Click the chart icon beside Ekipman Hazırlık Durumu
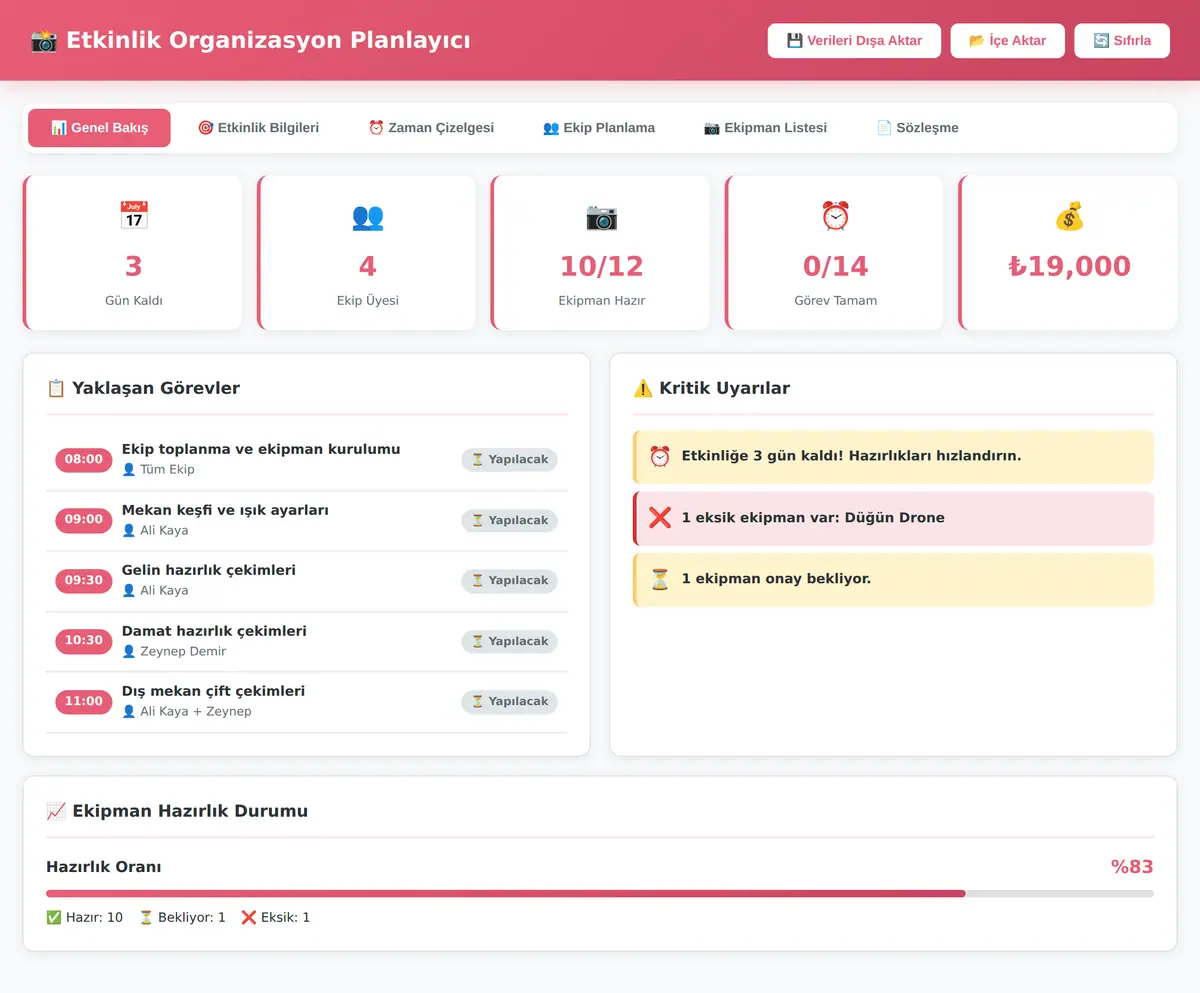Image resolution: width=1200 pixels, height=993 pixels. pyautogui.click(x=56, y=811)
